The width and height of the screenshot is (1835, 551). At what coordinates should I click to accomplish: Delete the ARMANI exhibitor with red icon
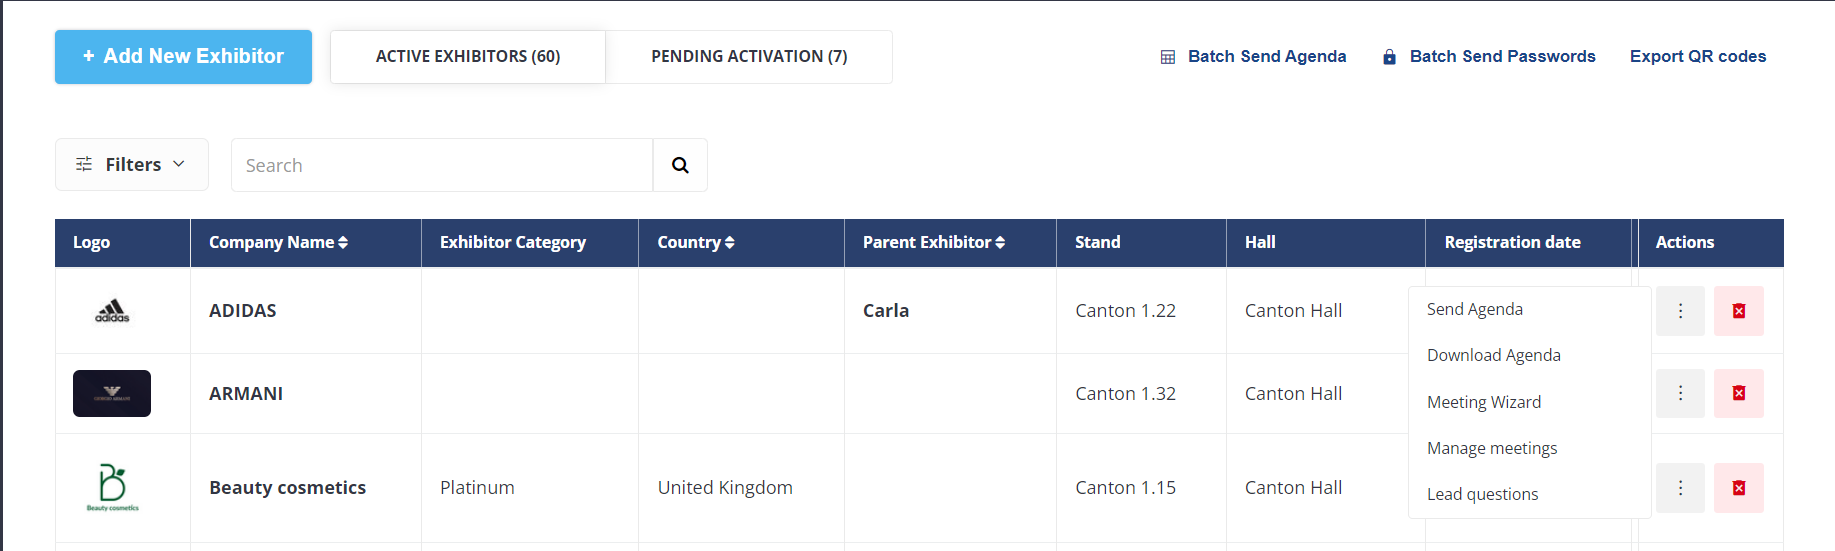pos(1739,393)
